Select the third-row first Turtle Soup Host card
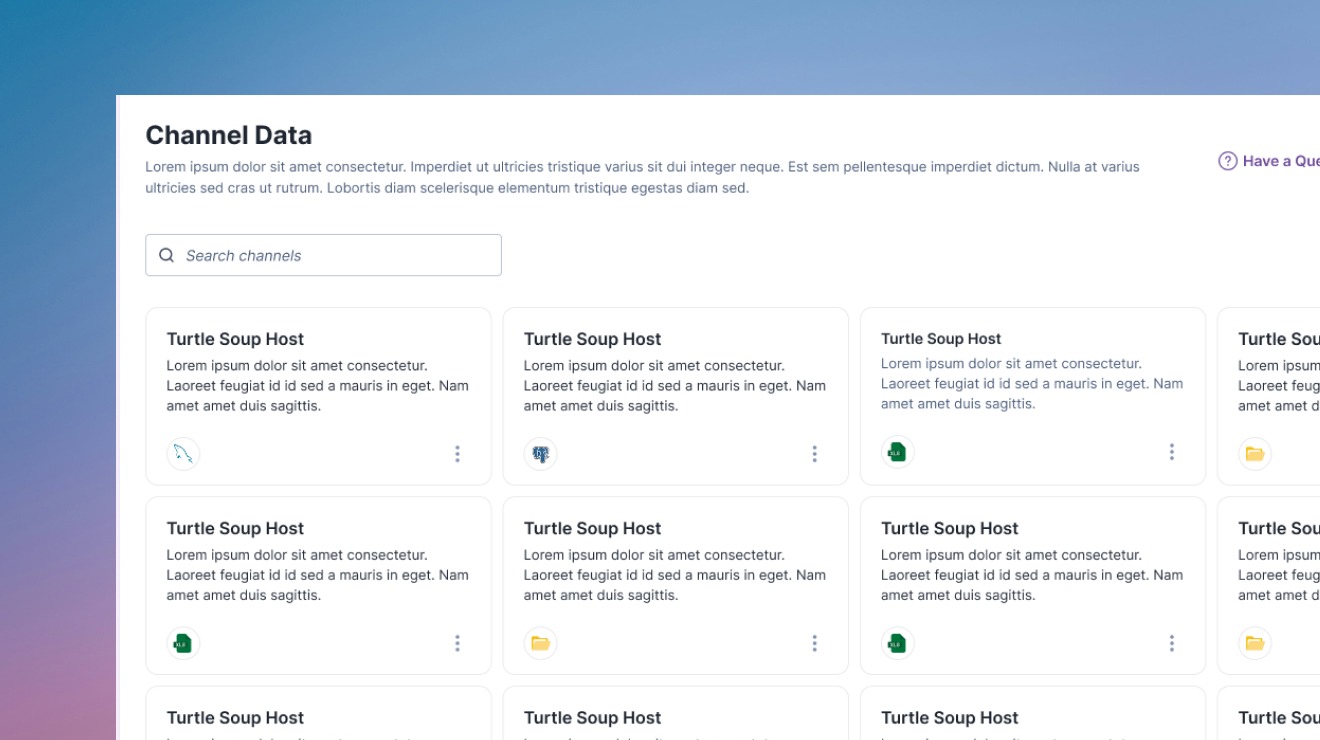This screenshot has height=740, width=1320. click(x=318, y=713)
